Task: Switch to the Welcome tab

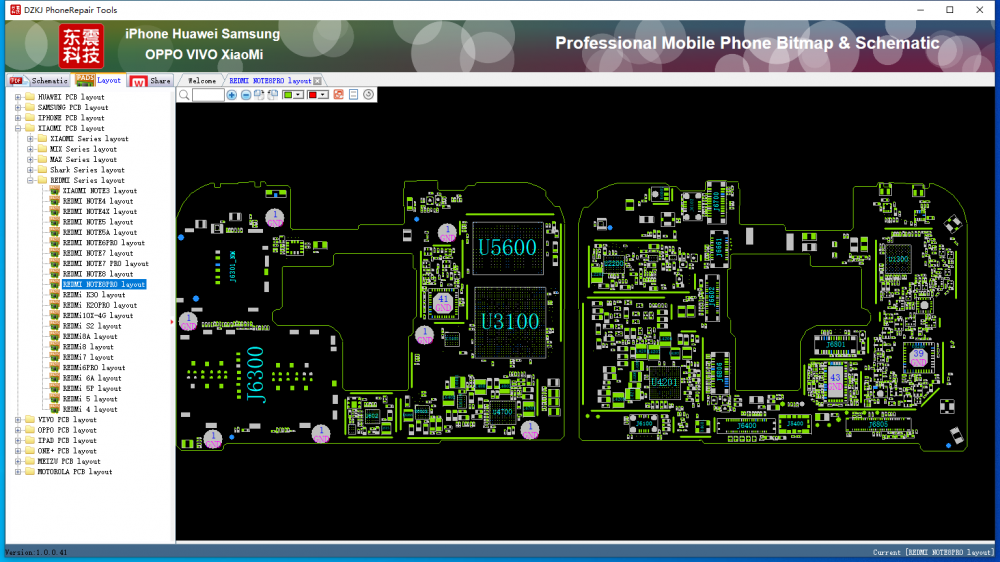Action: [x=201, y=80]
